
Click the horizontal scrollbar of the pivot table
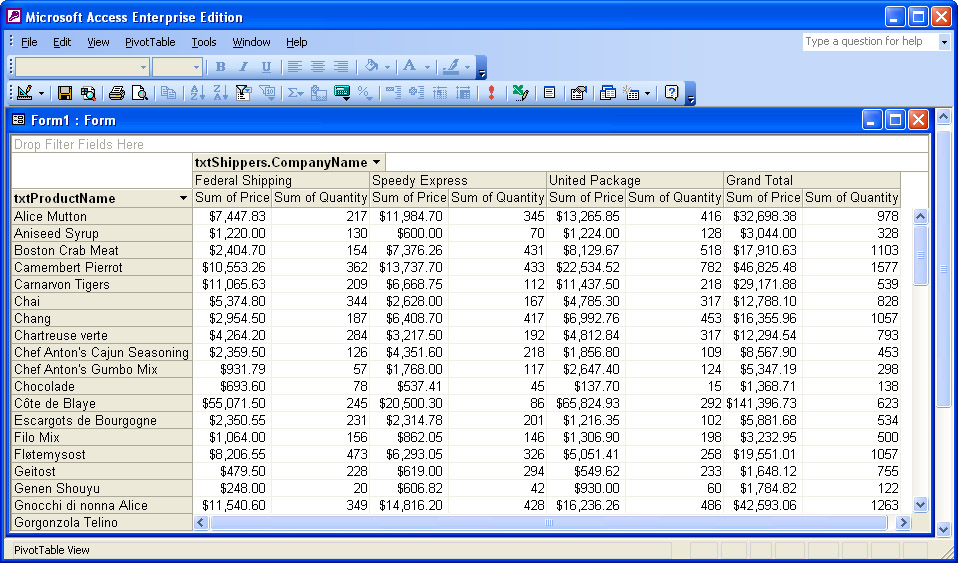point(548,523)
